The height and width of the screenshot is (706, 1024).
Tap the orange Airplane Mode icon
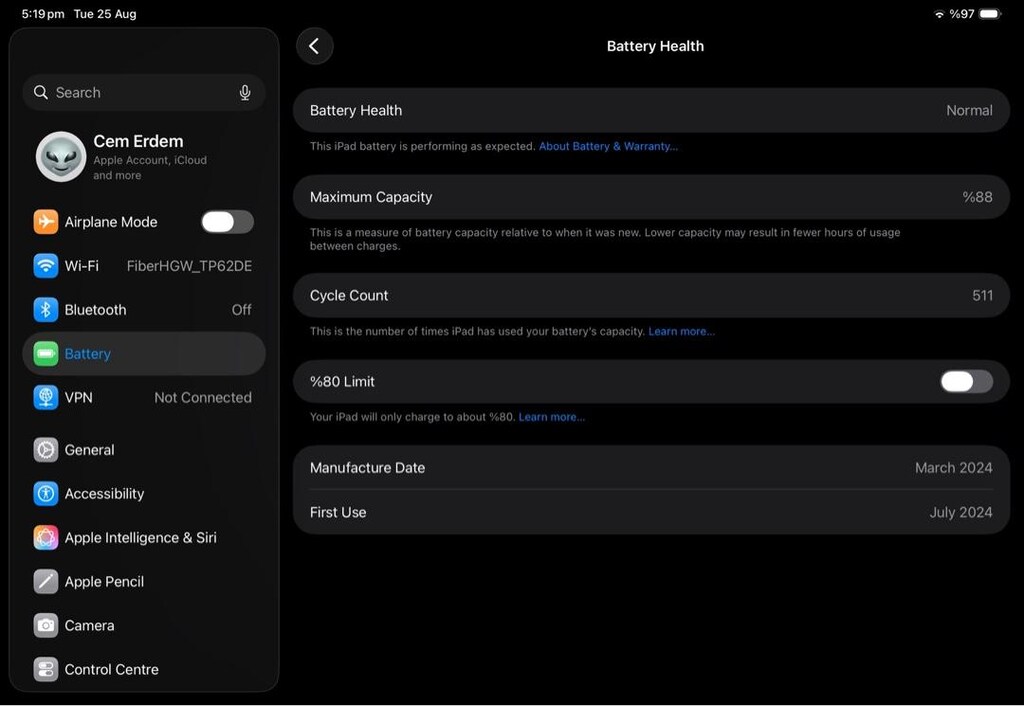(46, 222)
